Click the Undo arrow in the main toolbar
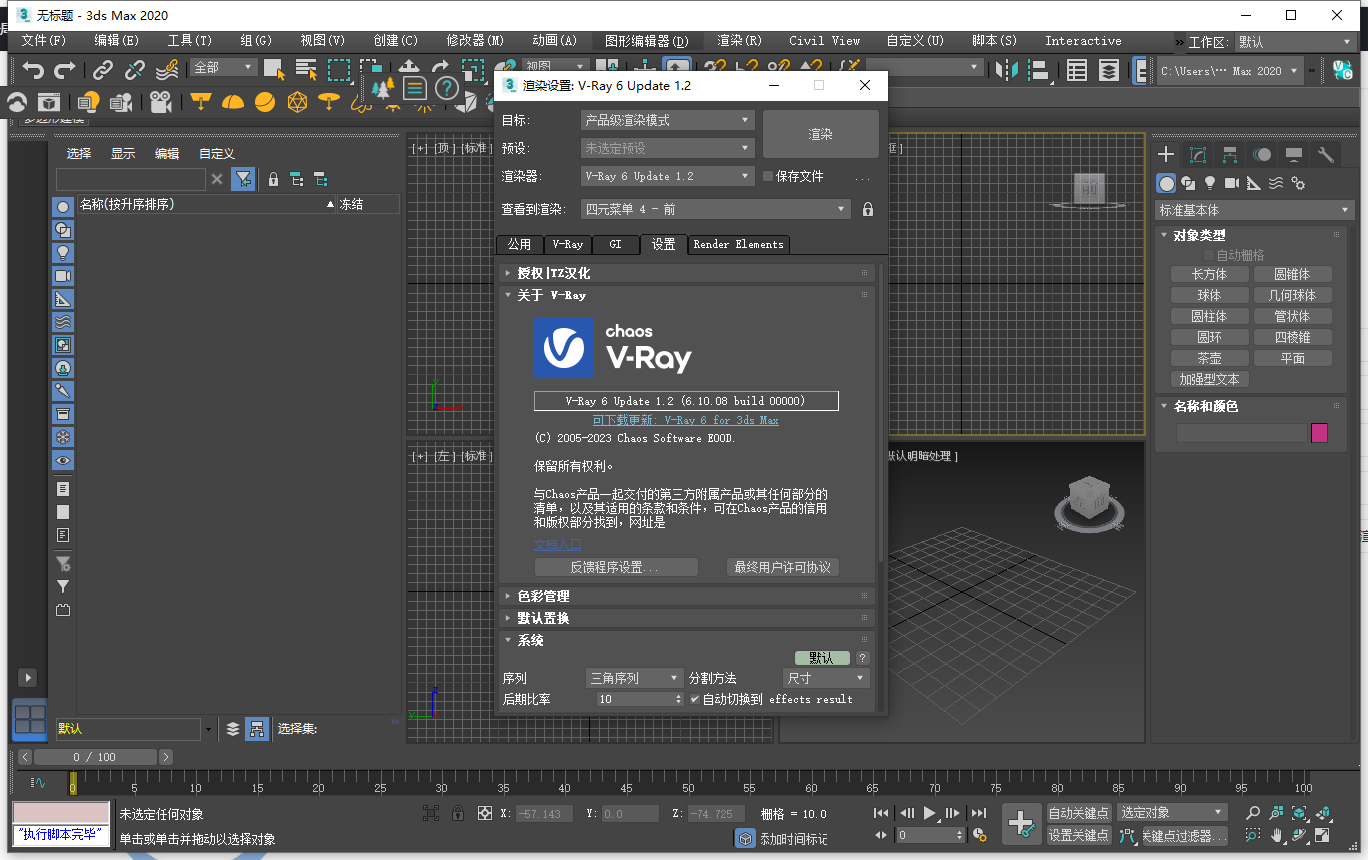Image resolution: width=1368 pixels, height=860 pixels. point(34,70)
